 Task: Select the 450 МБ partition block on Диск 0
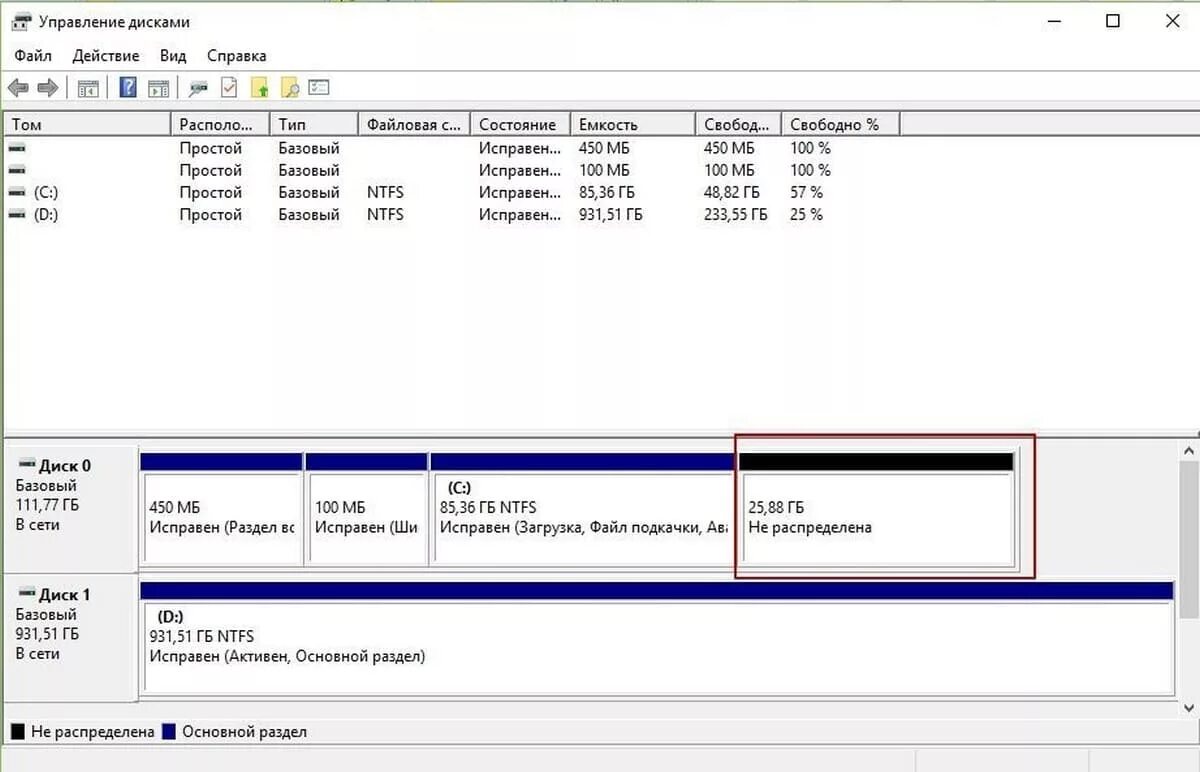(222, 510)
